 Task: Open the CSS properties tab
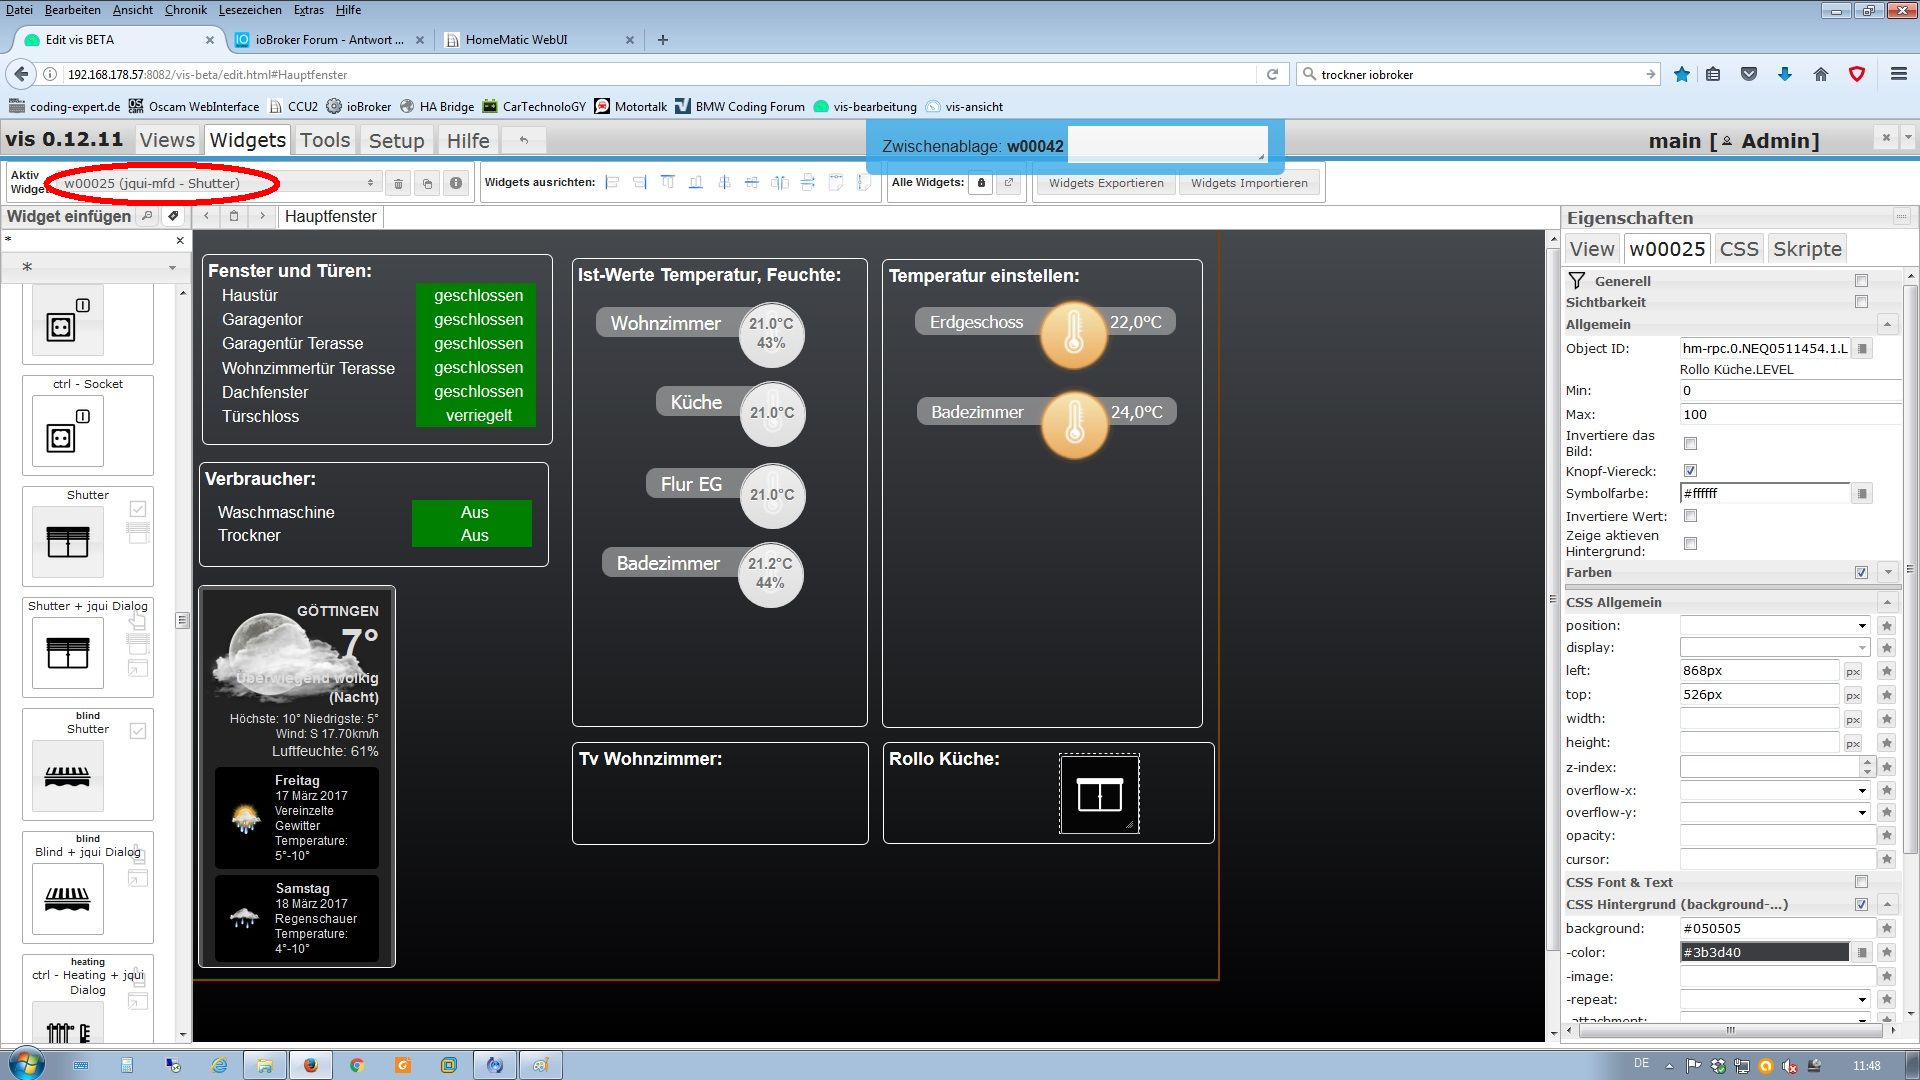point(1738,249)
